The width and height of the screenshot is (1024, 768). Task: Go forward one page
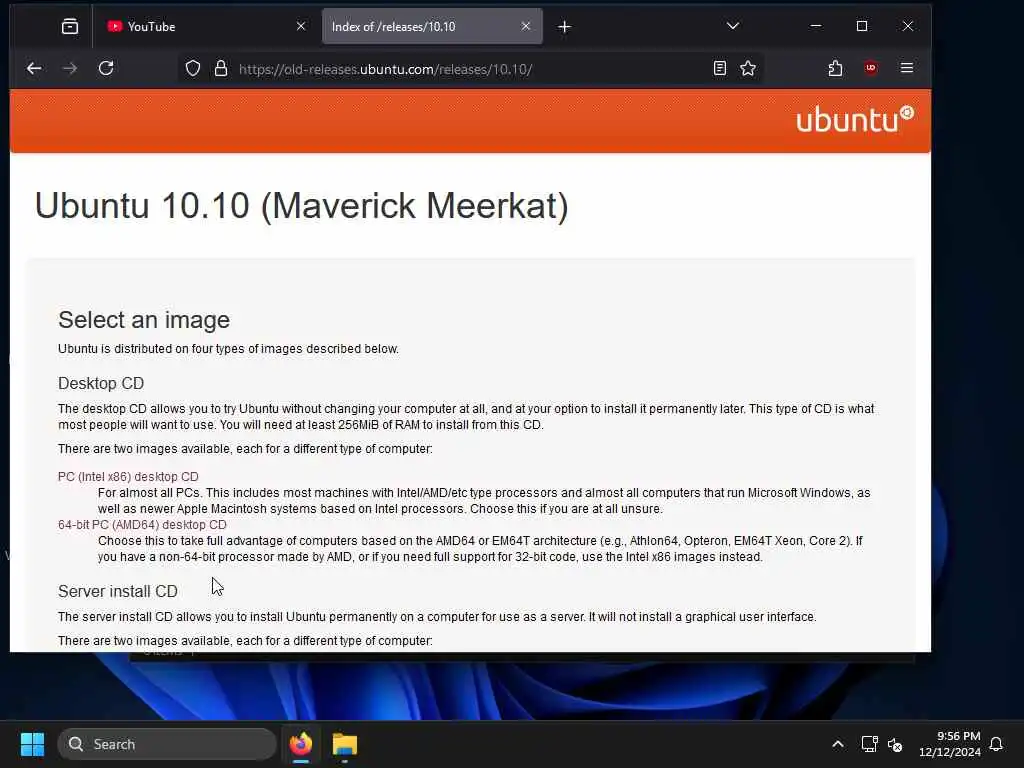[70, 68]
